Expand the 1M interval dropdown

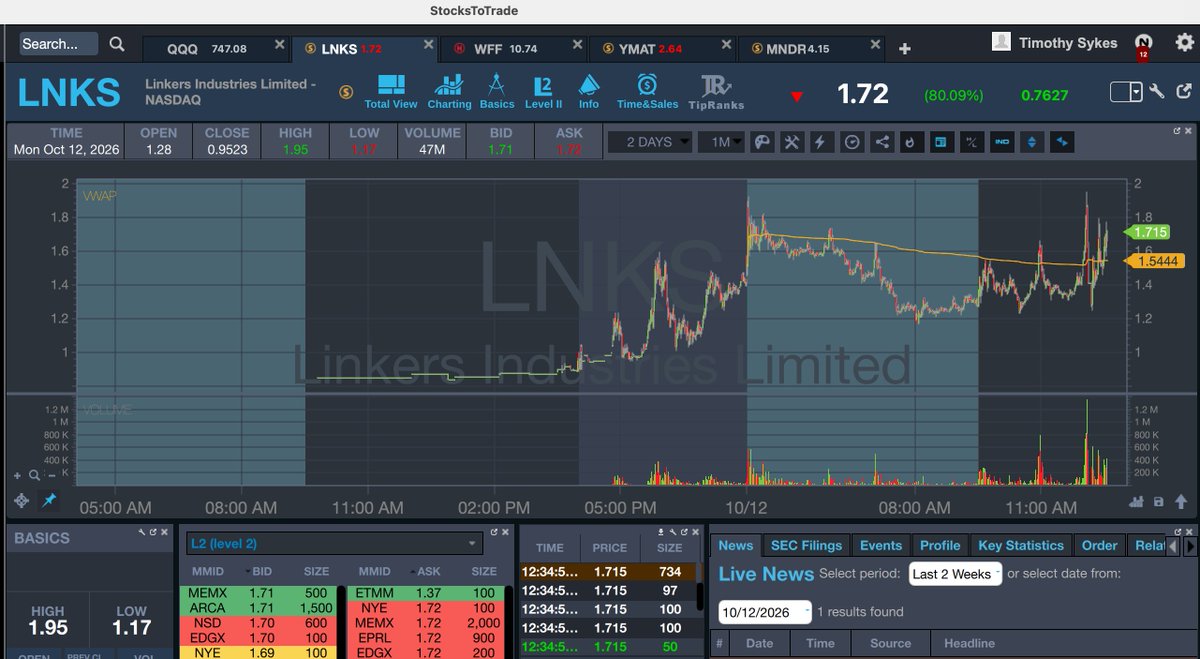(721, 142)
